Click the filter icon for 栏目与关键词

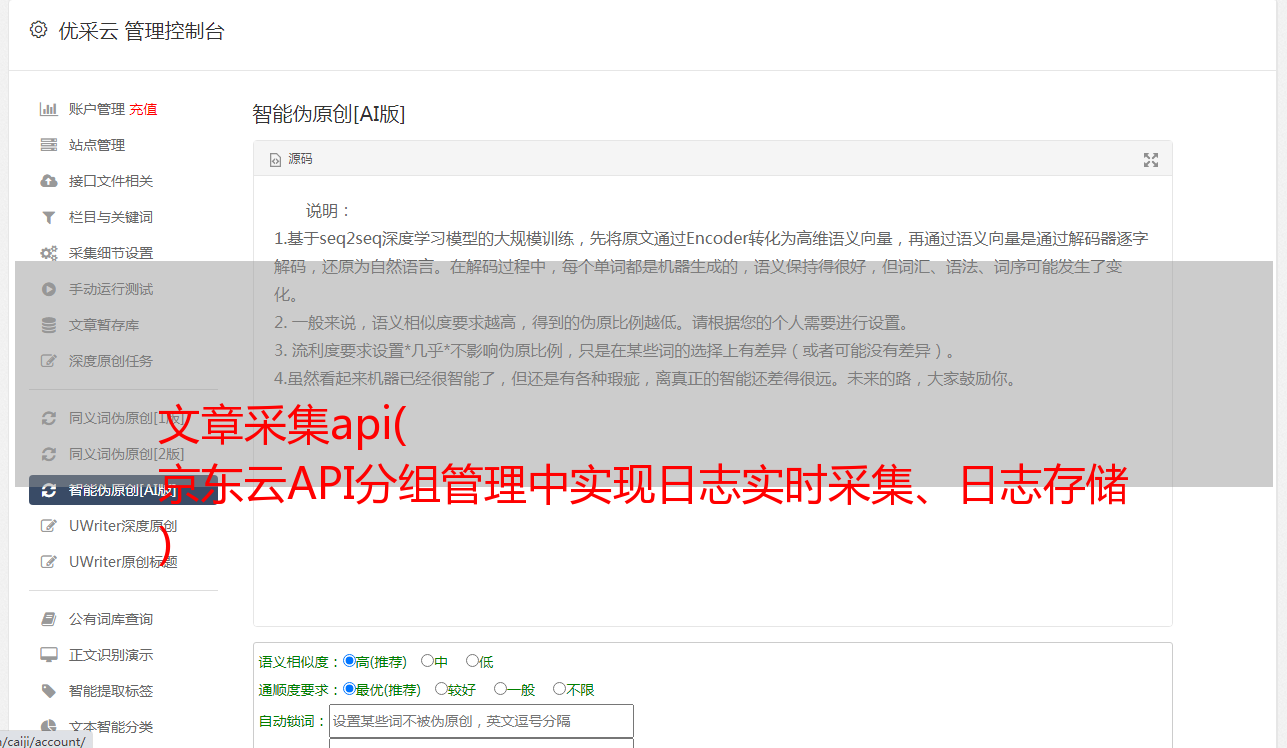click(48, 217)
